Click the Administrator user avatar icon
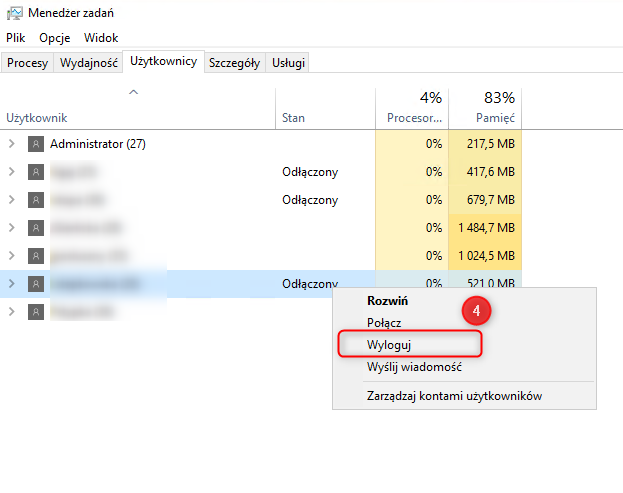Viewport: 623px width, 493px height. coord(36,144)
